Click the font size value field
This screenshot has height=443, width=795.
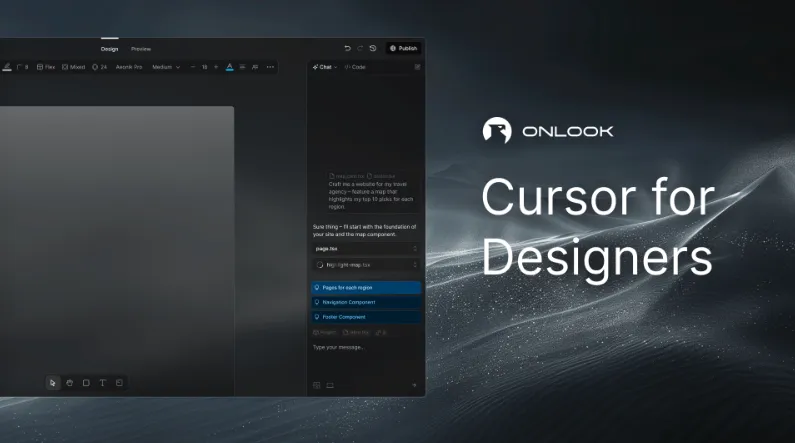[204, 67]
